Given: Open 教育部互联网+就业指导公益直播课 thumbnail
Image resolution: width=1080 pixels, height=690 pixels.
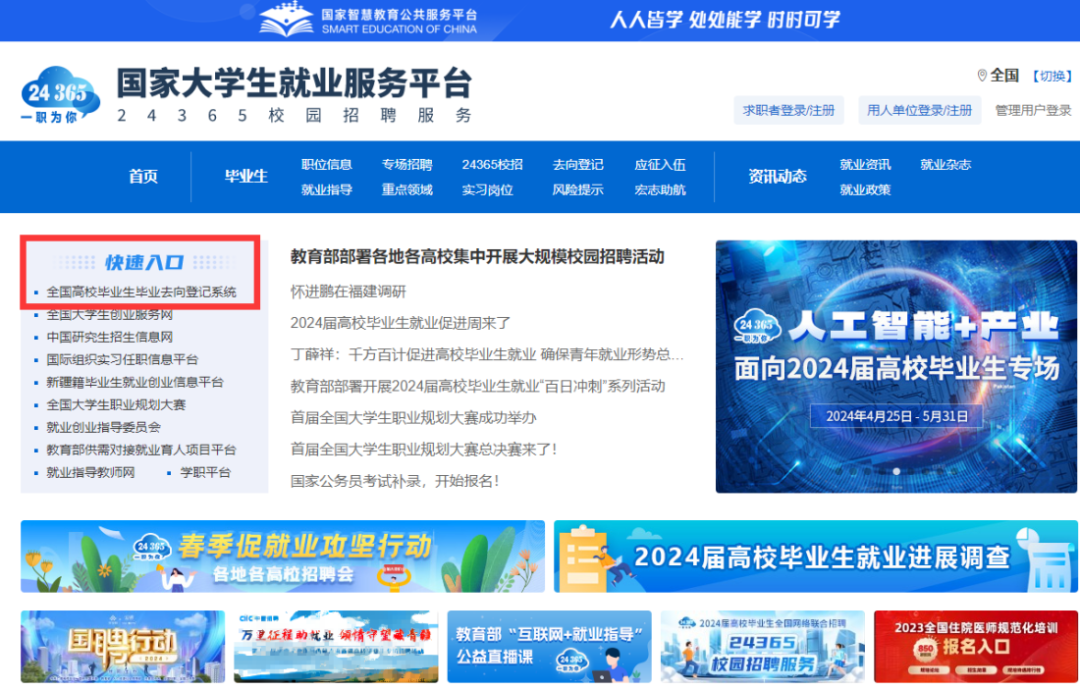Looking at the screenshot, I should pyautogui.click(x=549, y=647).
